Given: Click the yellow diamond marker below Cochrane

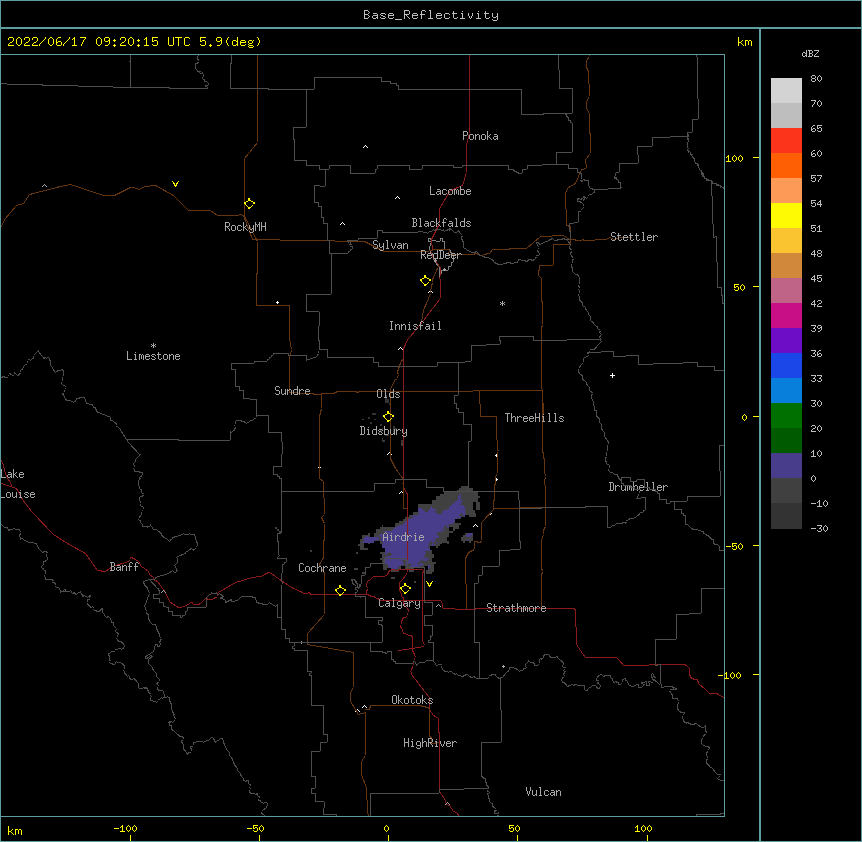Looking at the screenshot, I should click(x=340, y=591).
